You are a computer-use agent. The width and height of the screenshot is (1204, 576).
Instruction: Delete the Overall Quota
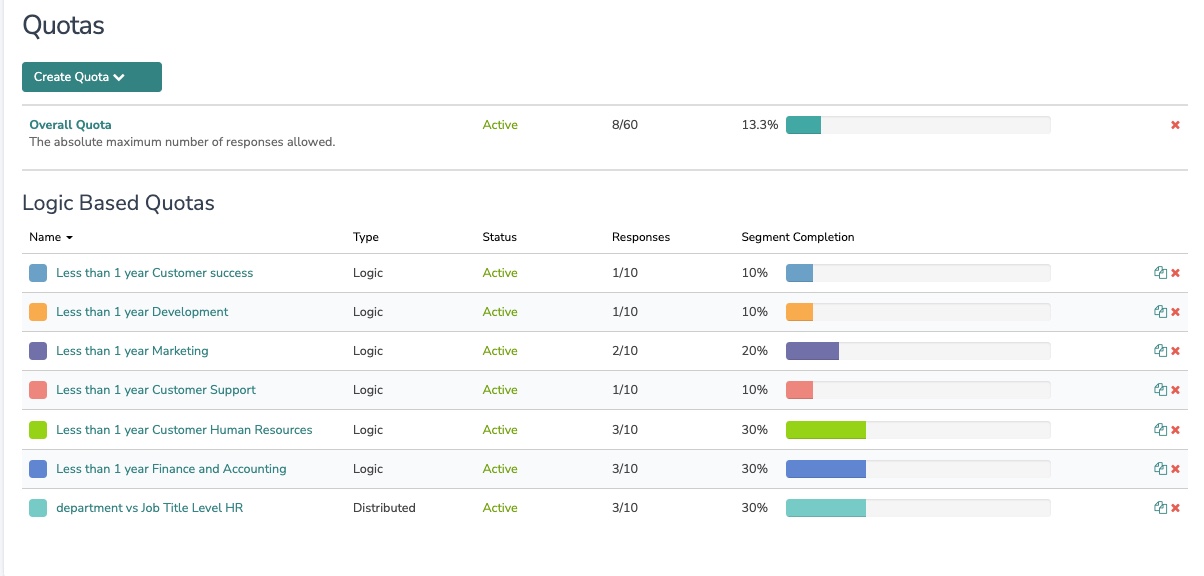(1176, 125)
